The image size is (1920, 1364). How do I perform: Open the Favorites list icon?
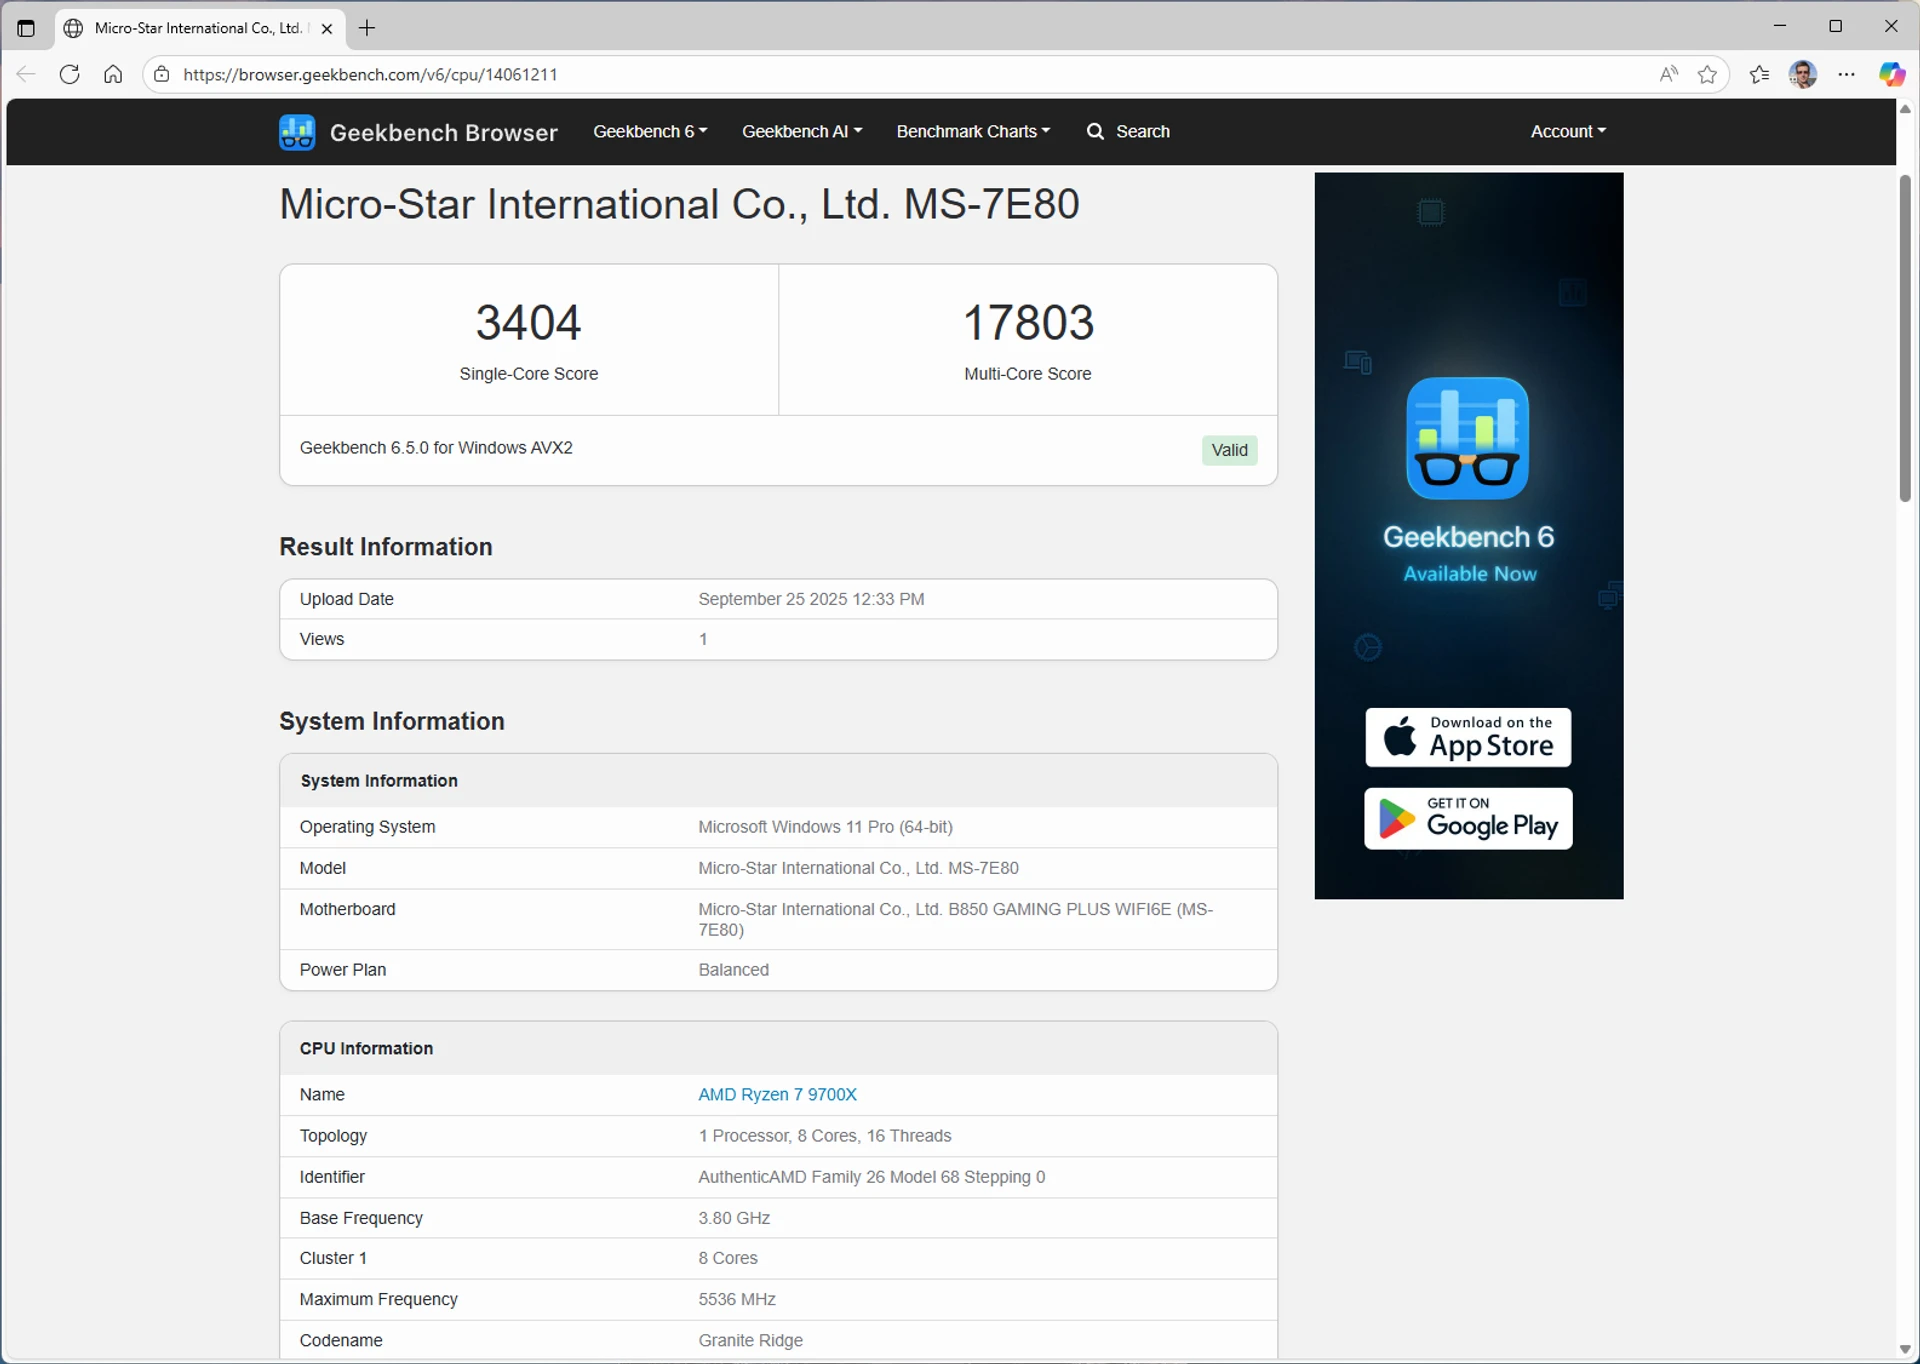coord(1759,74)
